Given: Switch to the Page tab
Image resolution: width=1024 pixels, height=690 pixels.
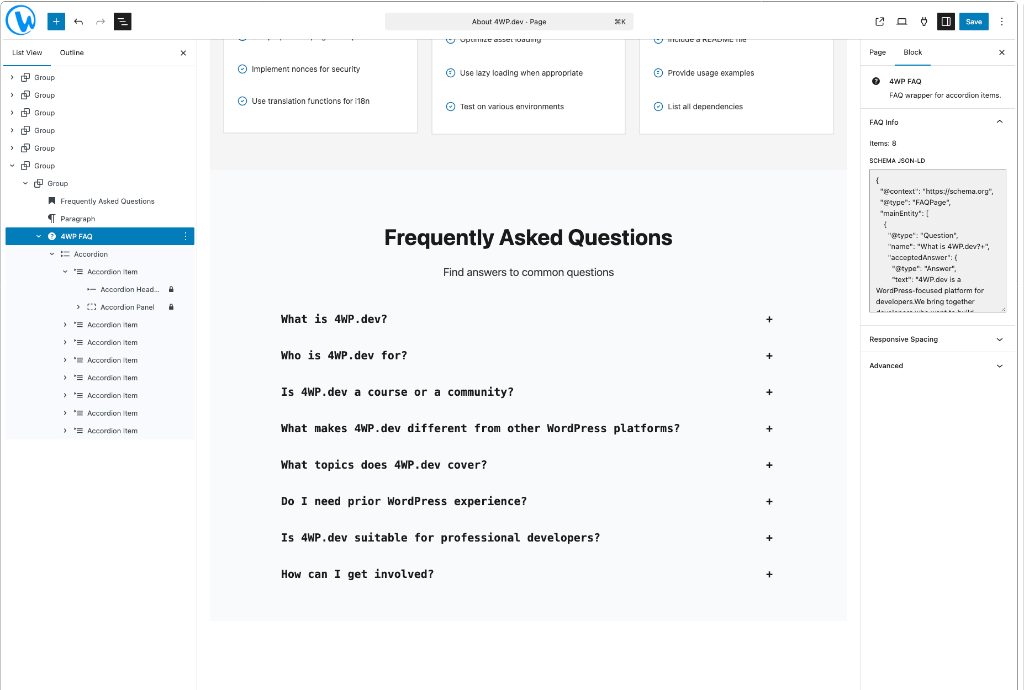Looking at the screenshot, I should click(877, 52).
